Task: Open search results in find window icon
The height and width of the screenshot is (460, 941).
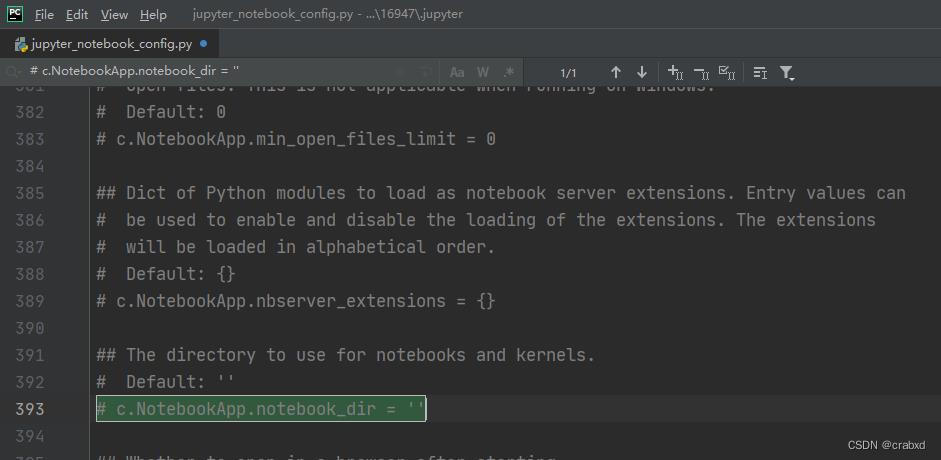Action: point(760,73)
